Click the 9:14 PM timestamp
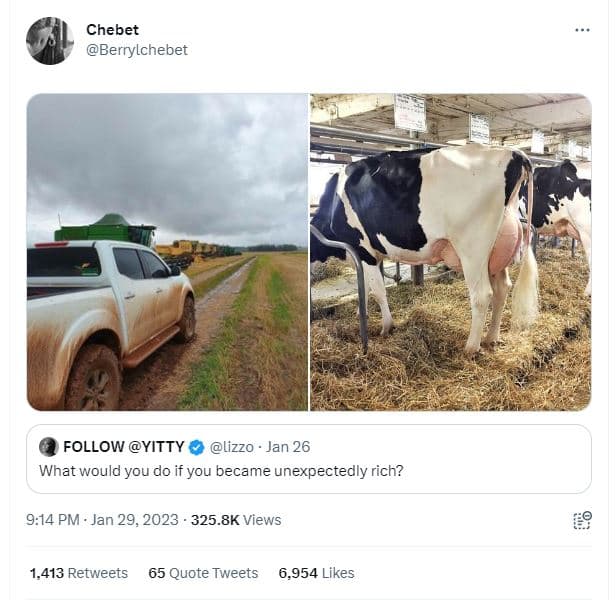The width and height of the screenshot is (616, 600). (x=53, y=520)
